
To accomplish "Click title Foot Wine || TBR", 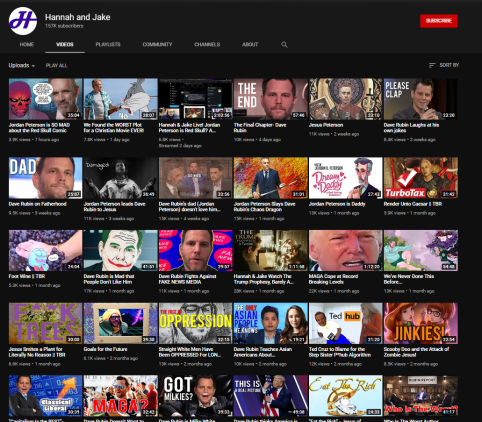I will click(x=27, y=276).
